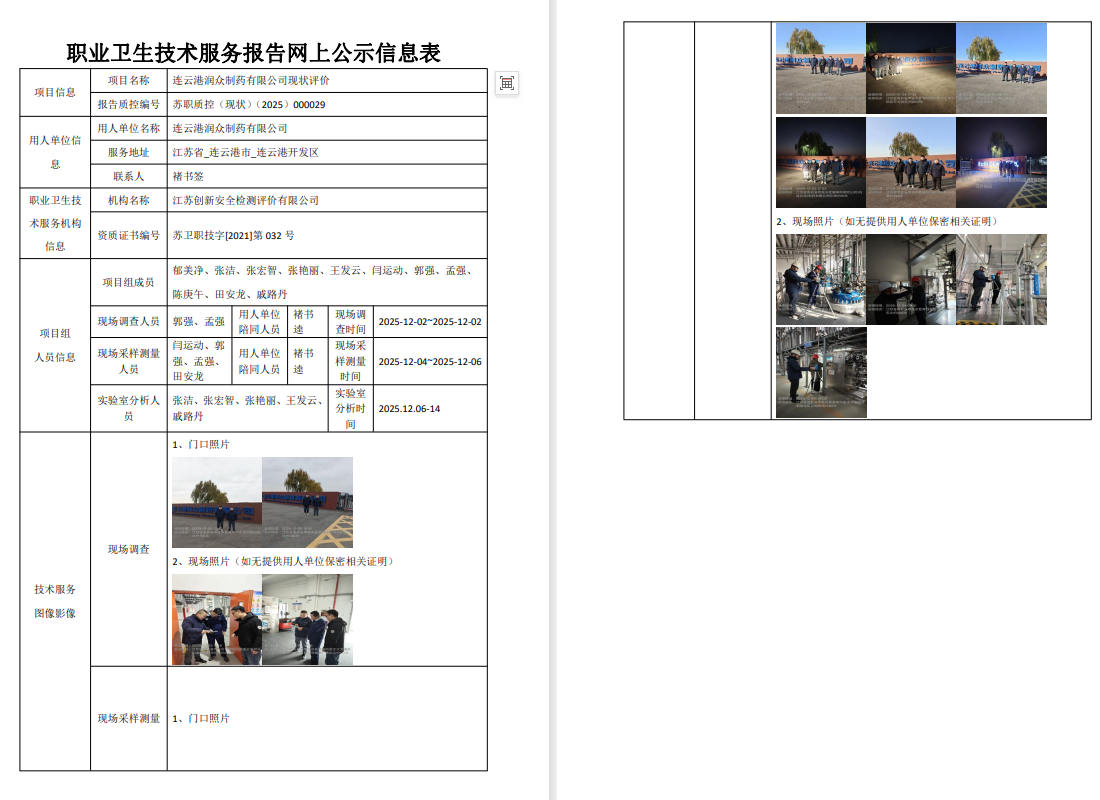This screenshot has height=800, width=1100.
Task: Open indoor site photo with orange cabinet
Action: click(216, 620)
